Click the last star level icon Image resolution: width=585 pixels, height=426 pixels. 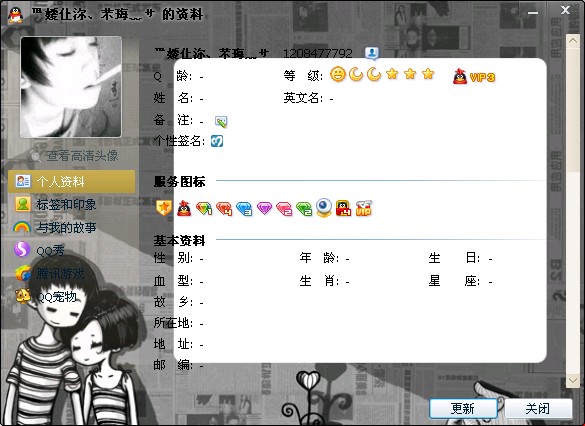point(428,74)
